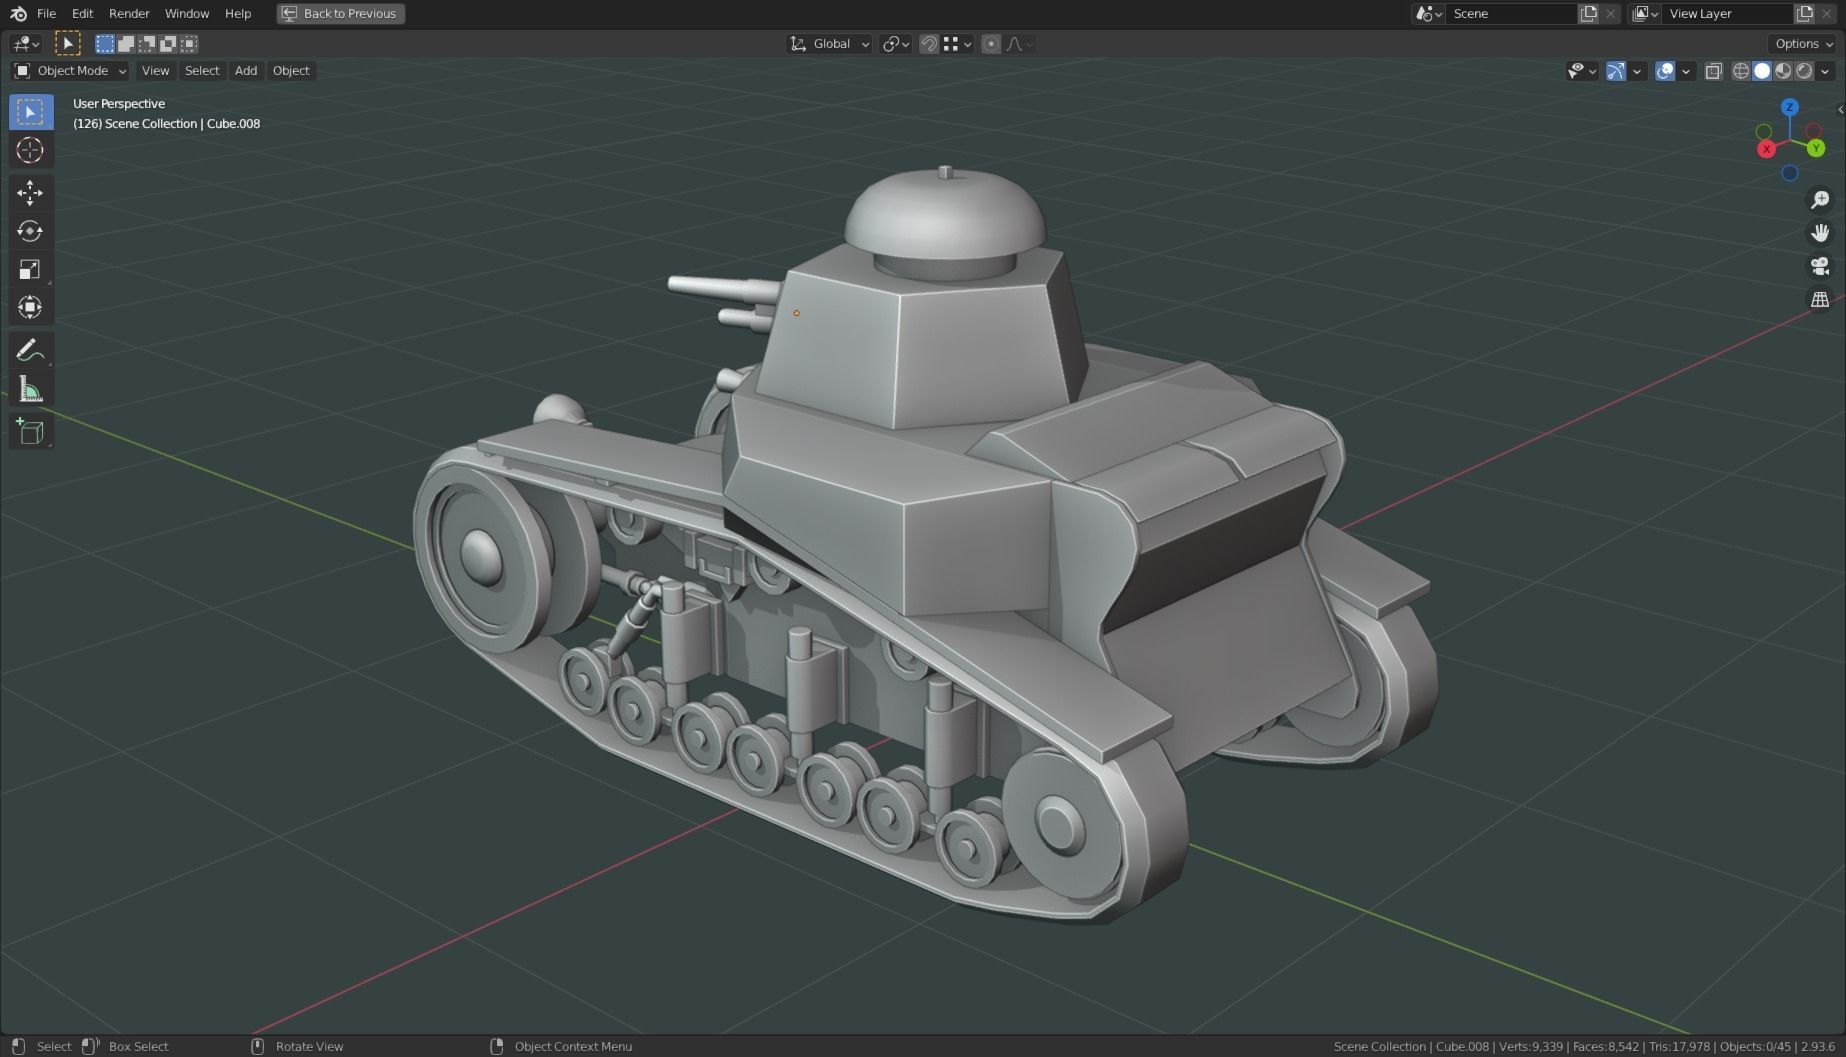The width and height of the screenshot is (1846, 1057).
Task: Open the viewport Add menu
Action: click(246, 70)
